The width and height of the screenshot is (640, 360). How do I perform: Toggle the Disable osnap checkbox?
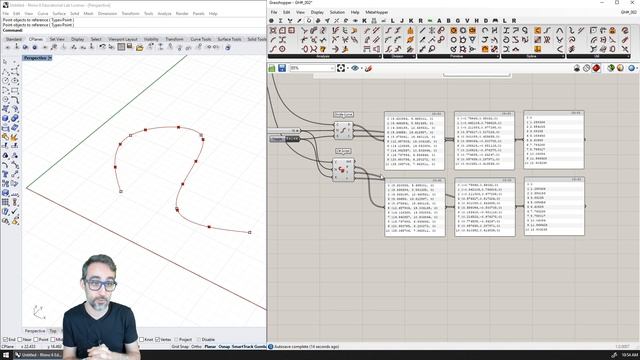[199, 340]
